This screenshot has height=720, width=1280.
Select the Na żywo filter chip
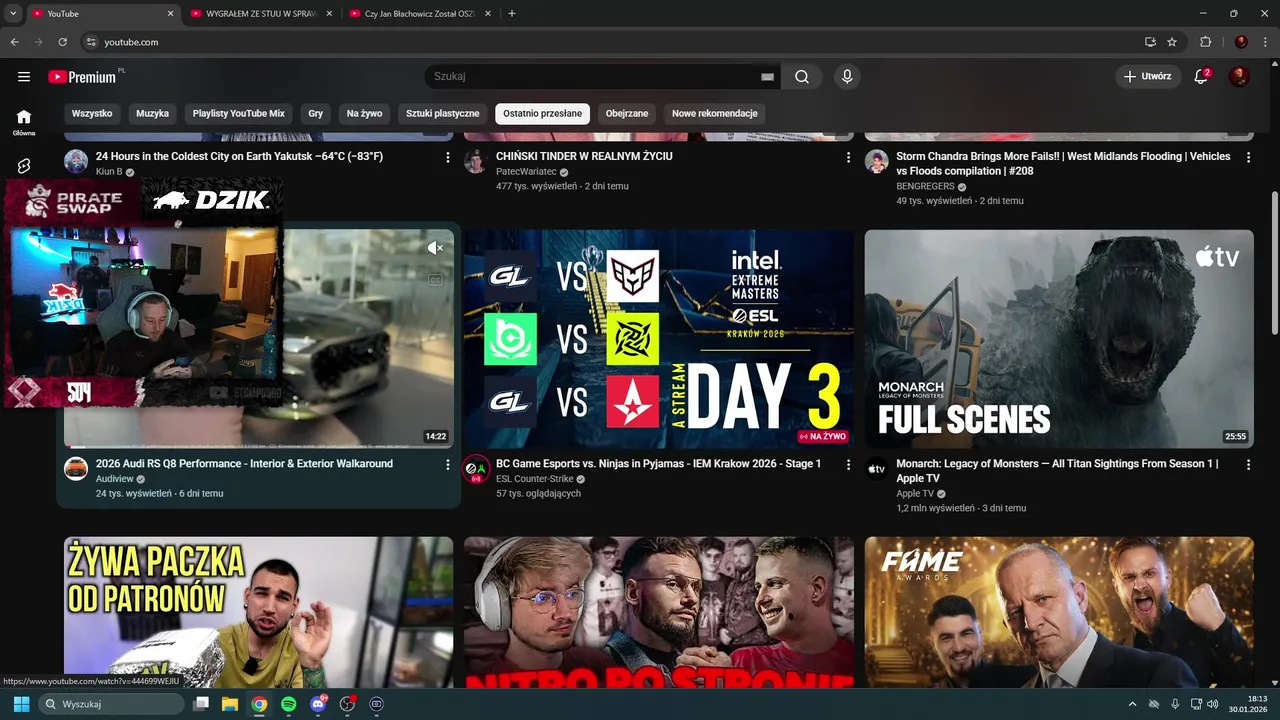point(364,114)
